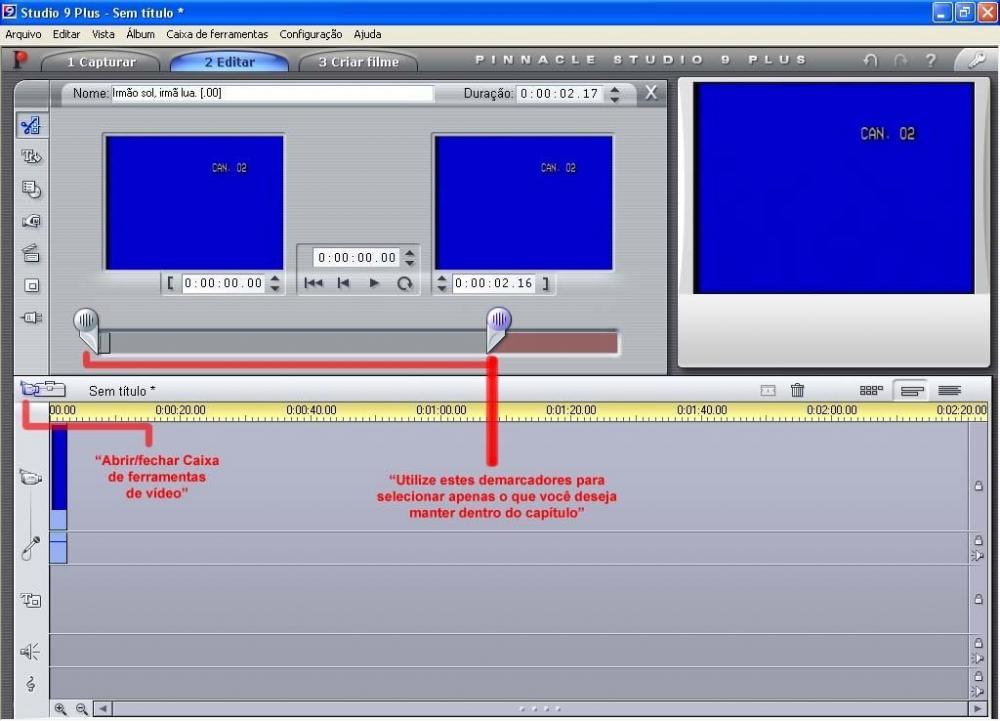Toggle the video toolbox open/close icon

42,388
